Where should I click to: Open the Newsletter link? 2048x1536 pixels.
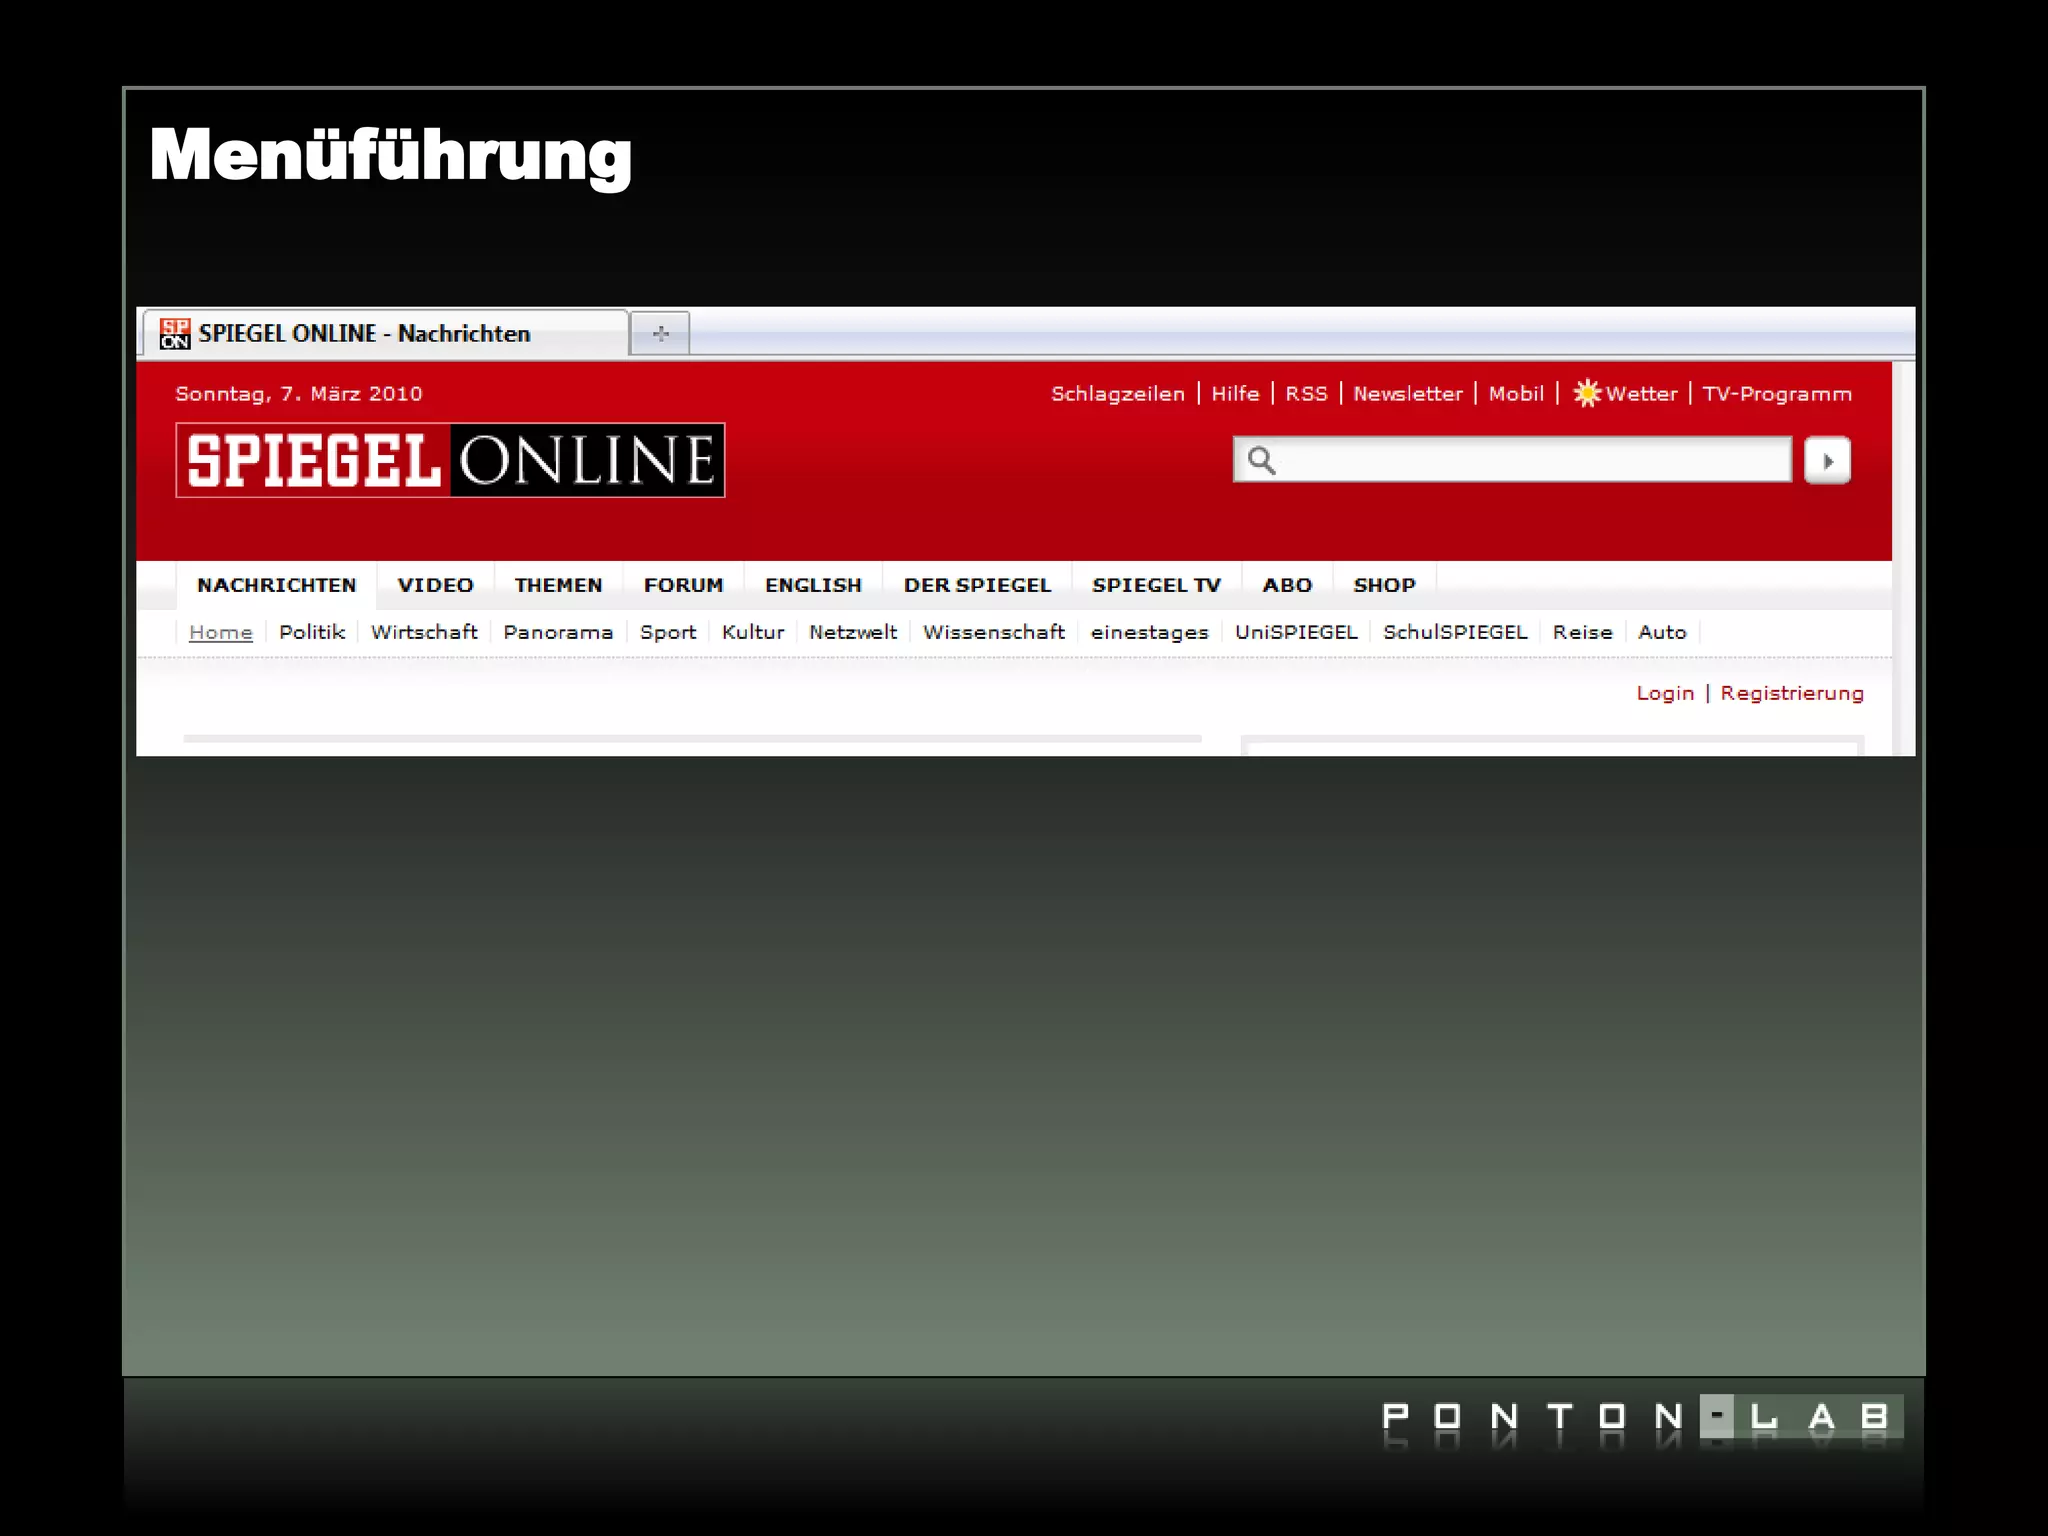point(1408,394)
